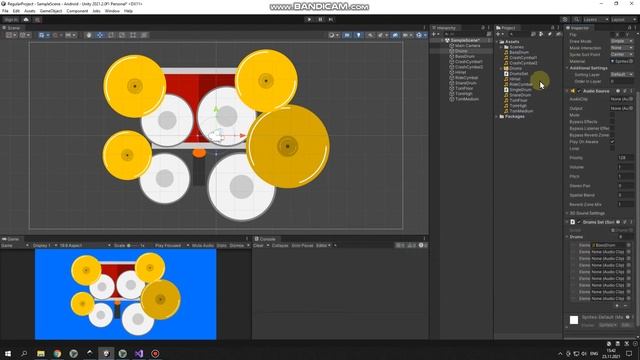Open the global search magnifier icon

(576, 20)
